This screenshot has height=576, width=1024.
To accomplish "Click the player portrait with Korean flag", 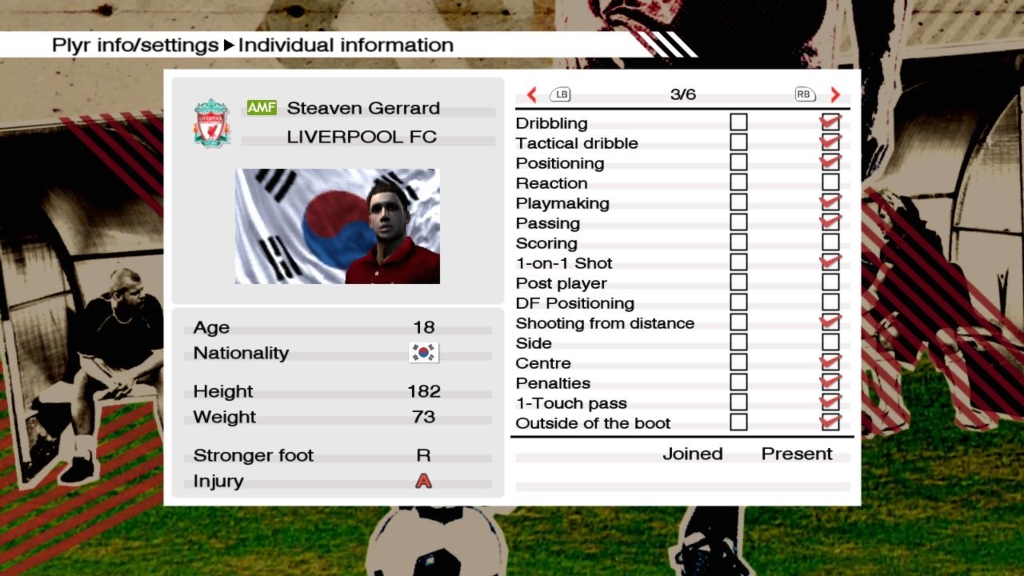I will click(x=338, y=226).
